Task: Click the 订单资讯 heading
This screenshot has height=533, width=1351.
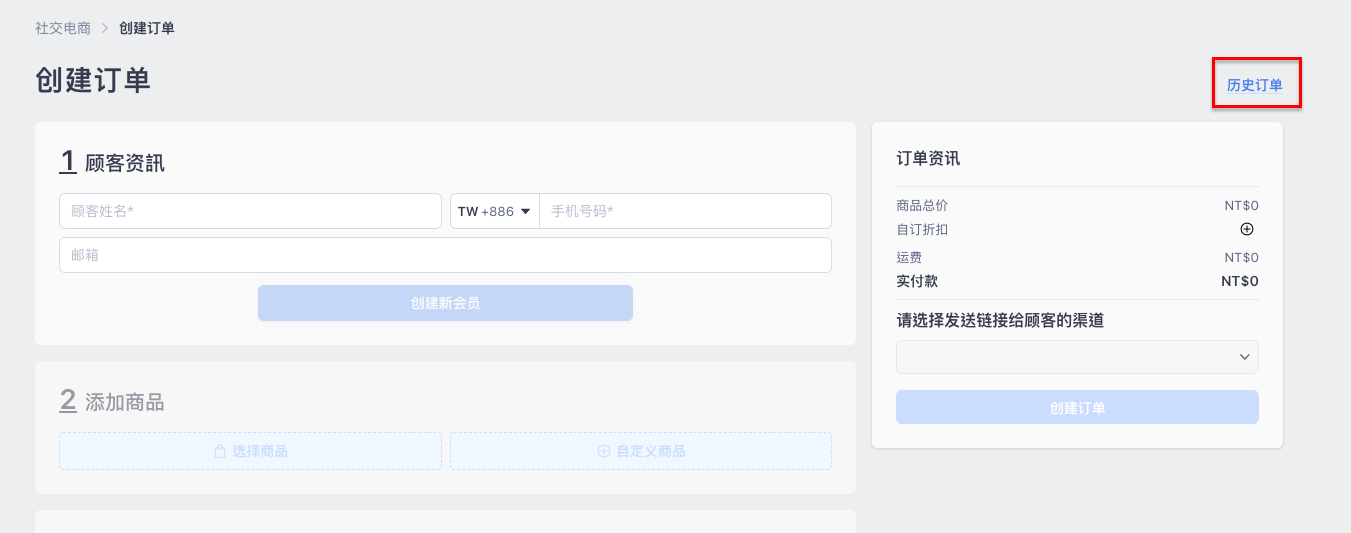Action: [928, 158]
